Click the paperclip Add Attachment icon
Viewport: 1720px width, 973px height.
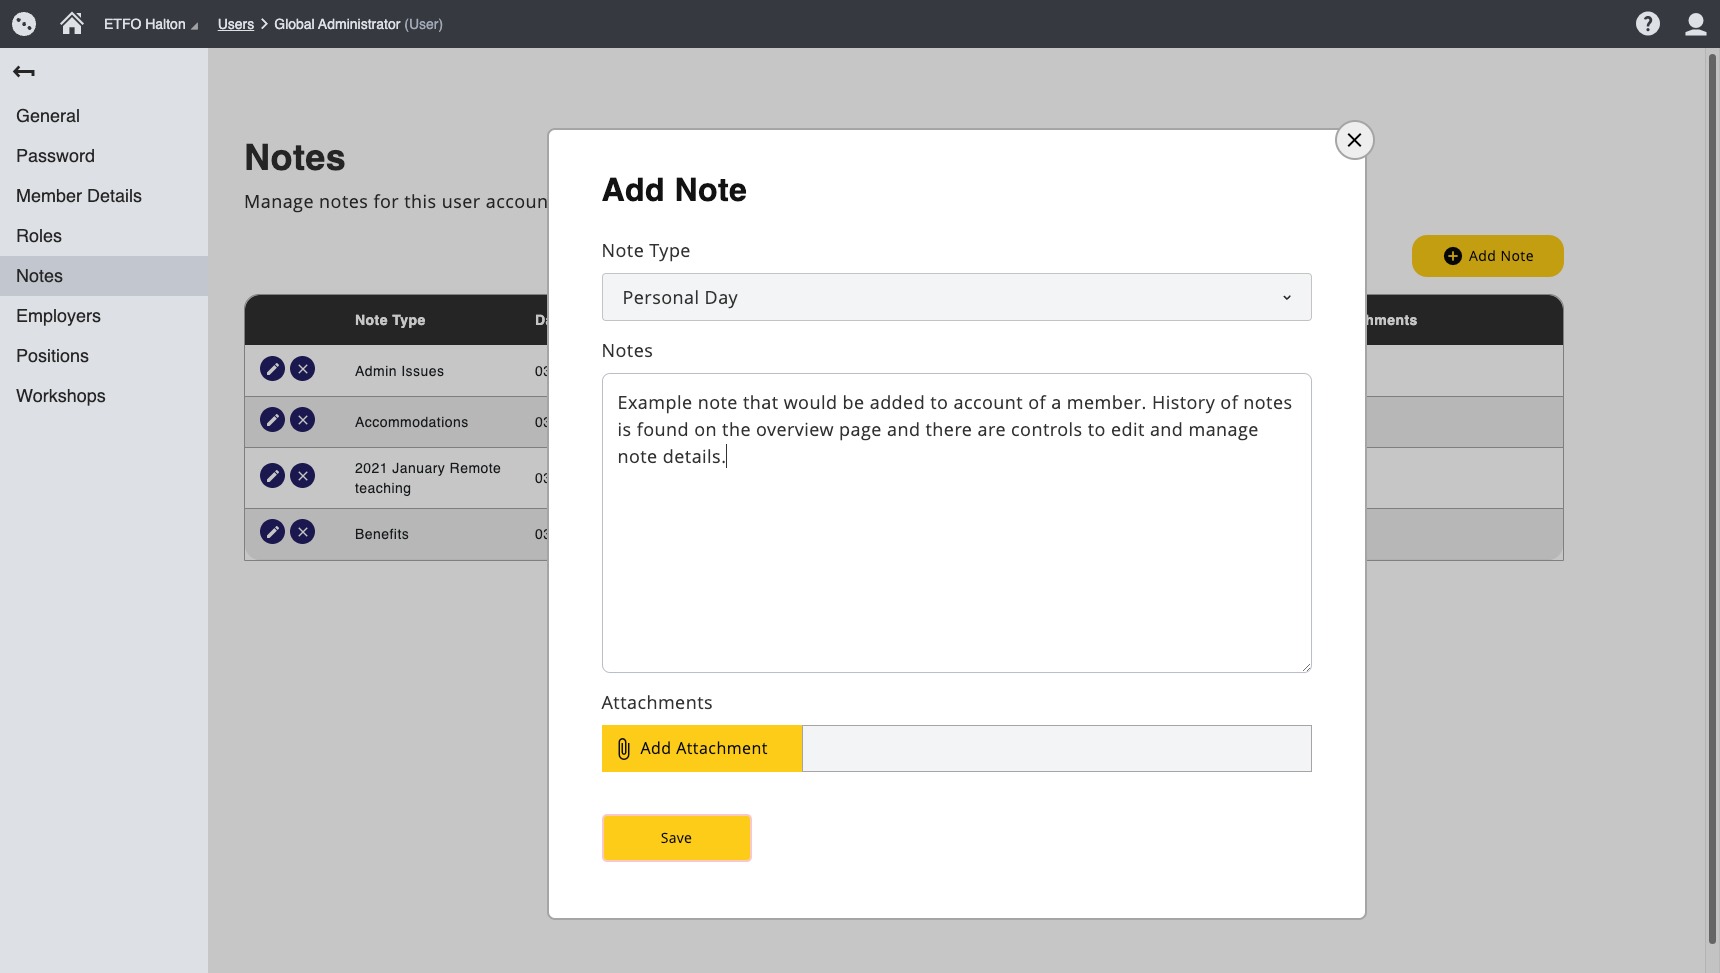click(624, 748)
